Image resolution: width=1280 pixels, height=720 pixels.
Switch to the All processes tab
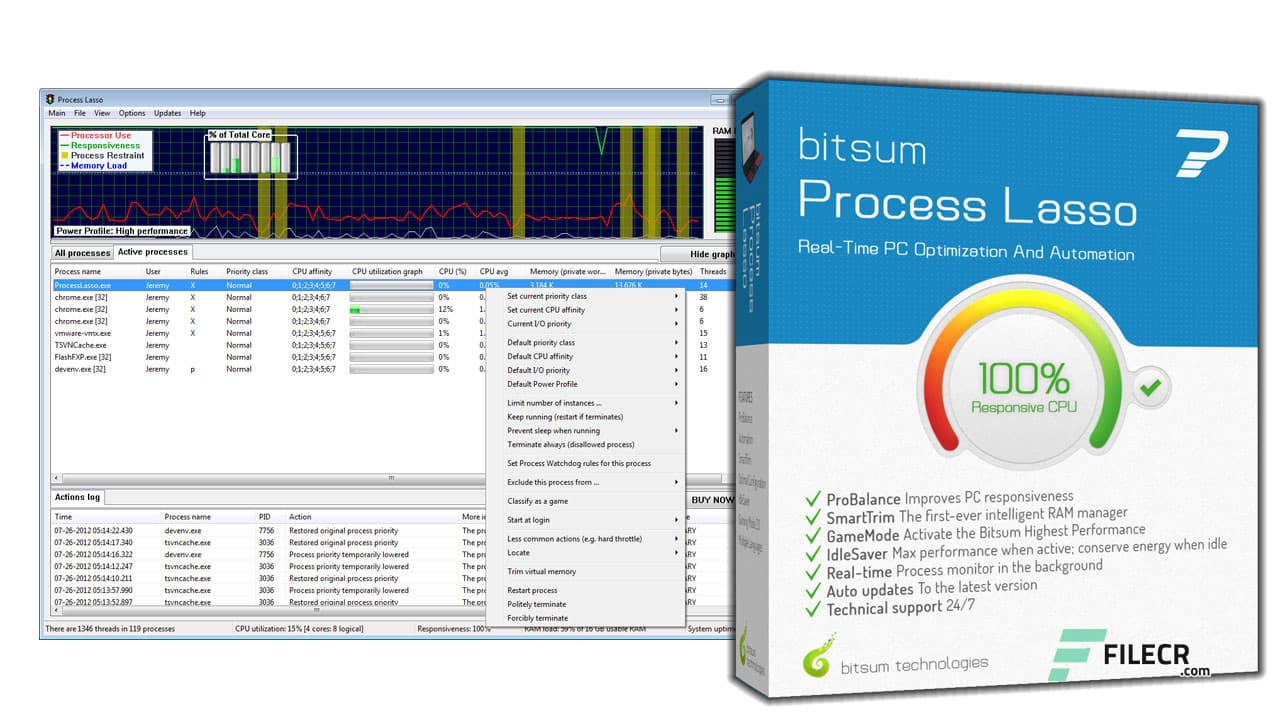pos(82,252)
